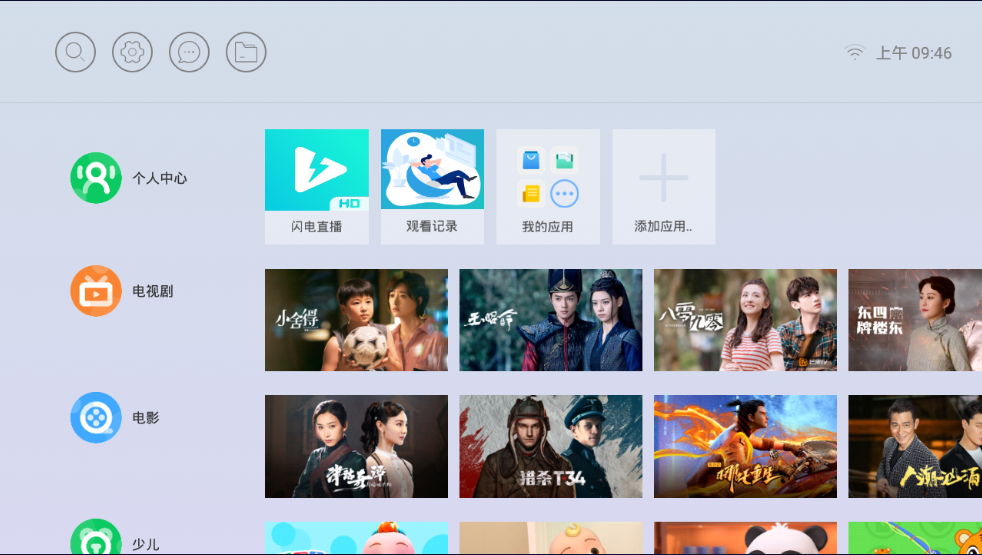
Task: Launch the 闪电直播 app tile
Action: [x=317, y=187]
